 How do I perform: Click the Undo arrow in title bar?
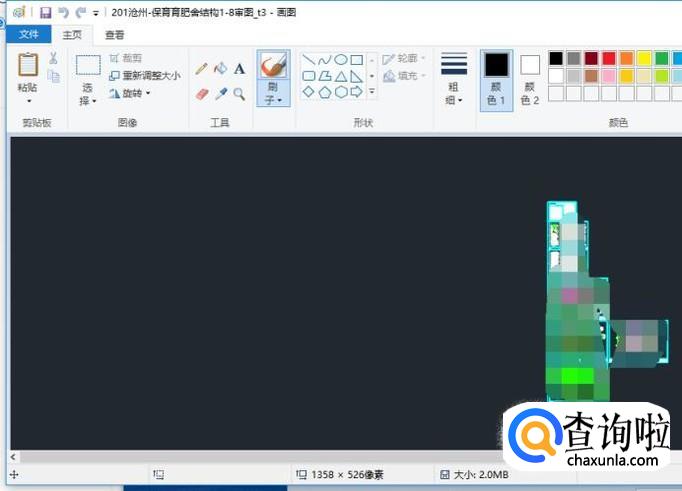tap(64, 13)
